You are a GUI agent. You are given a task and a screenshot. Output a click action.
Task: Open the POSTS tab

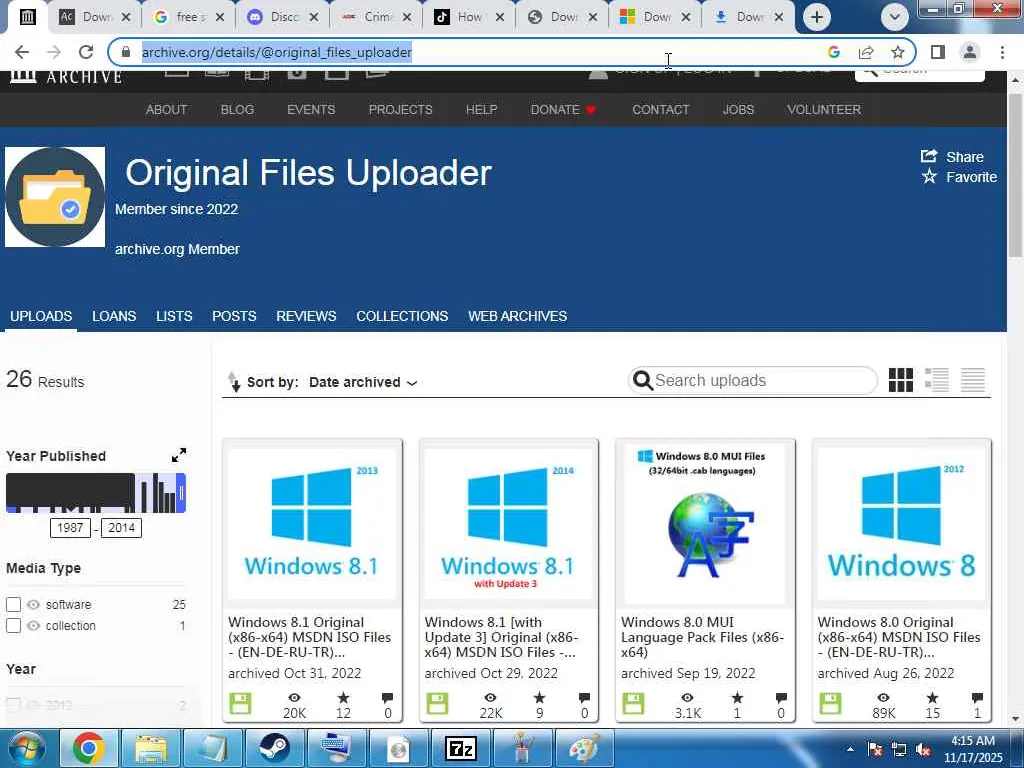point(234,316)
